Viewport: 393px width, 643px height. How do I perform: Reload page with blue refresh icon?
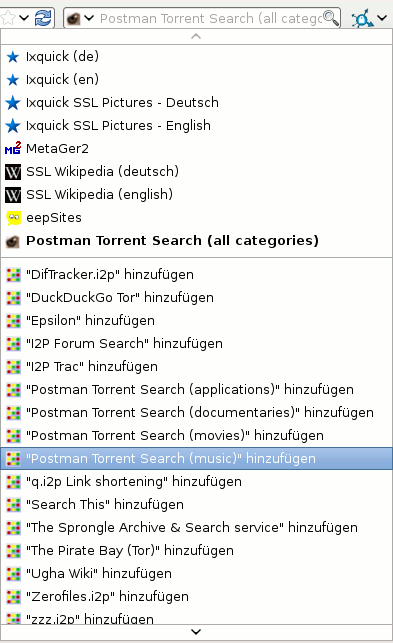pyautogui.click(x=43, y=18)
